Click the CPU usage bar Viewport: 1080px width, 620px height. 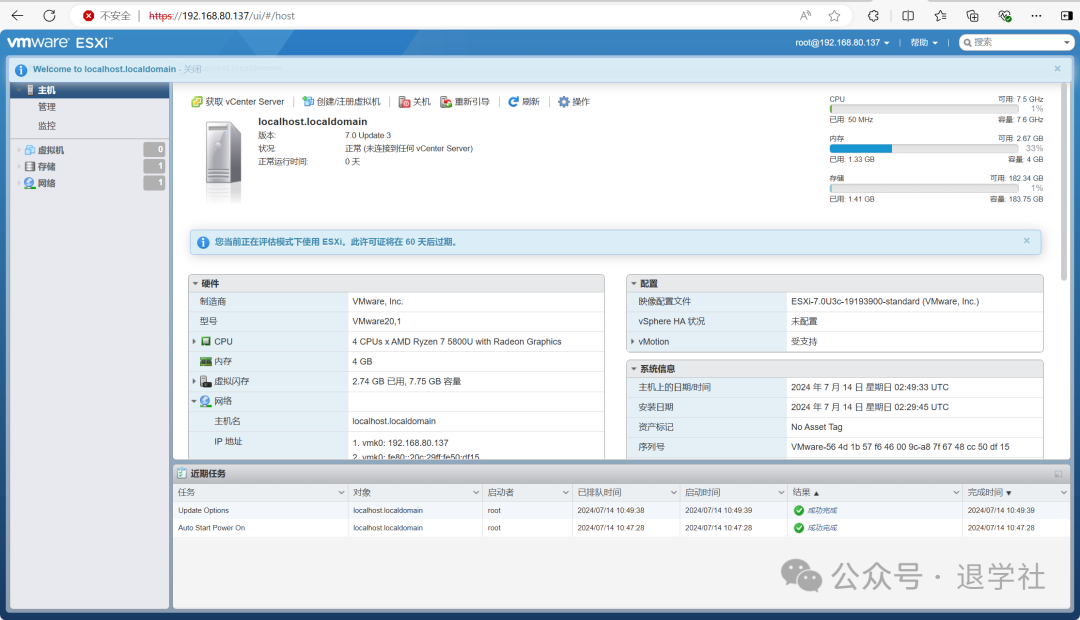(924, 109)
